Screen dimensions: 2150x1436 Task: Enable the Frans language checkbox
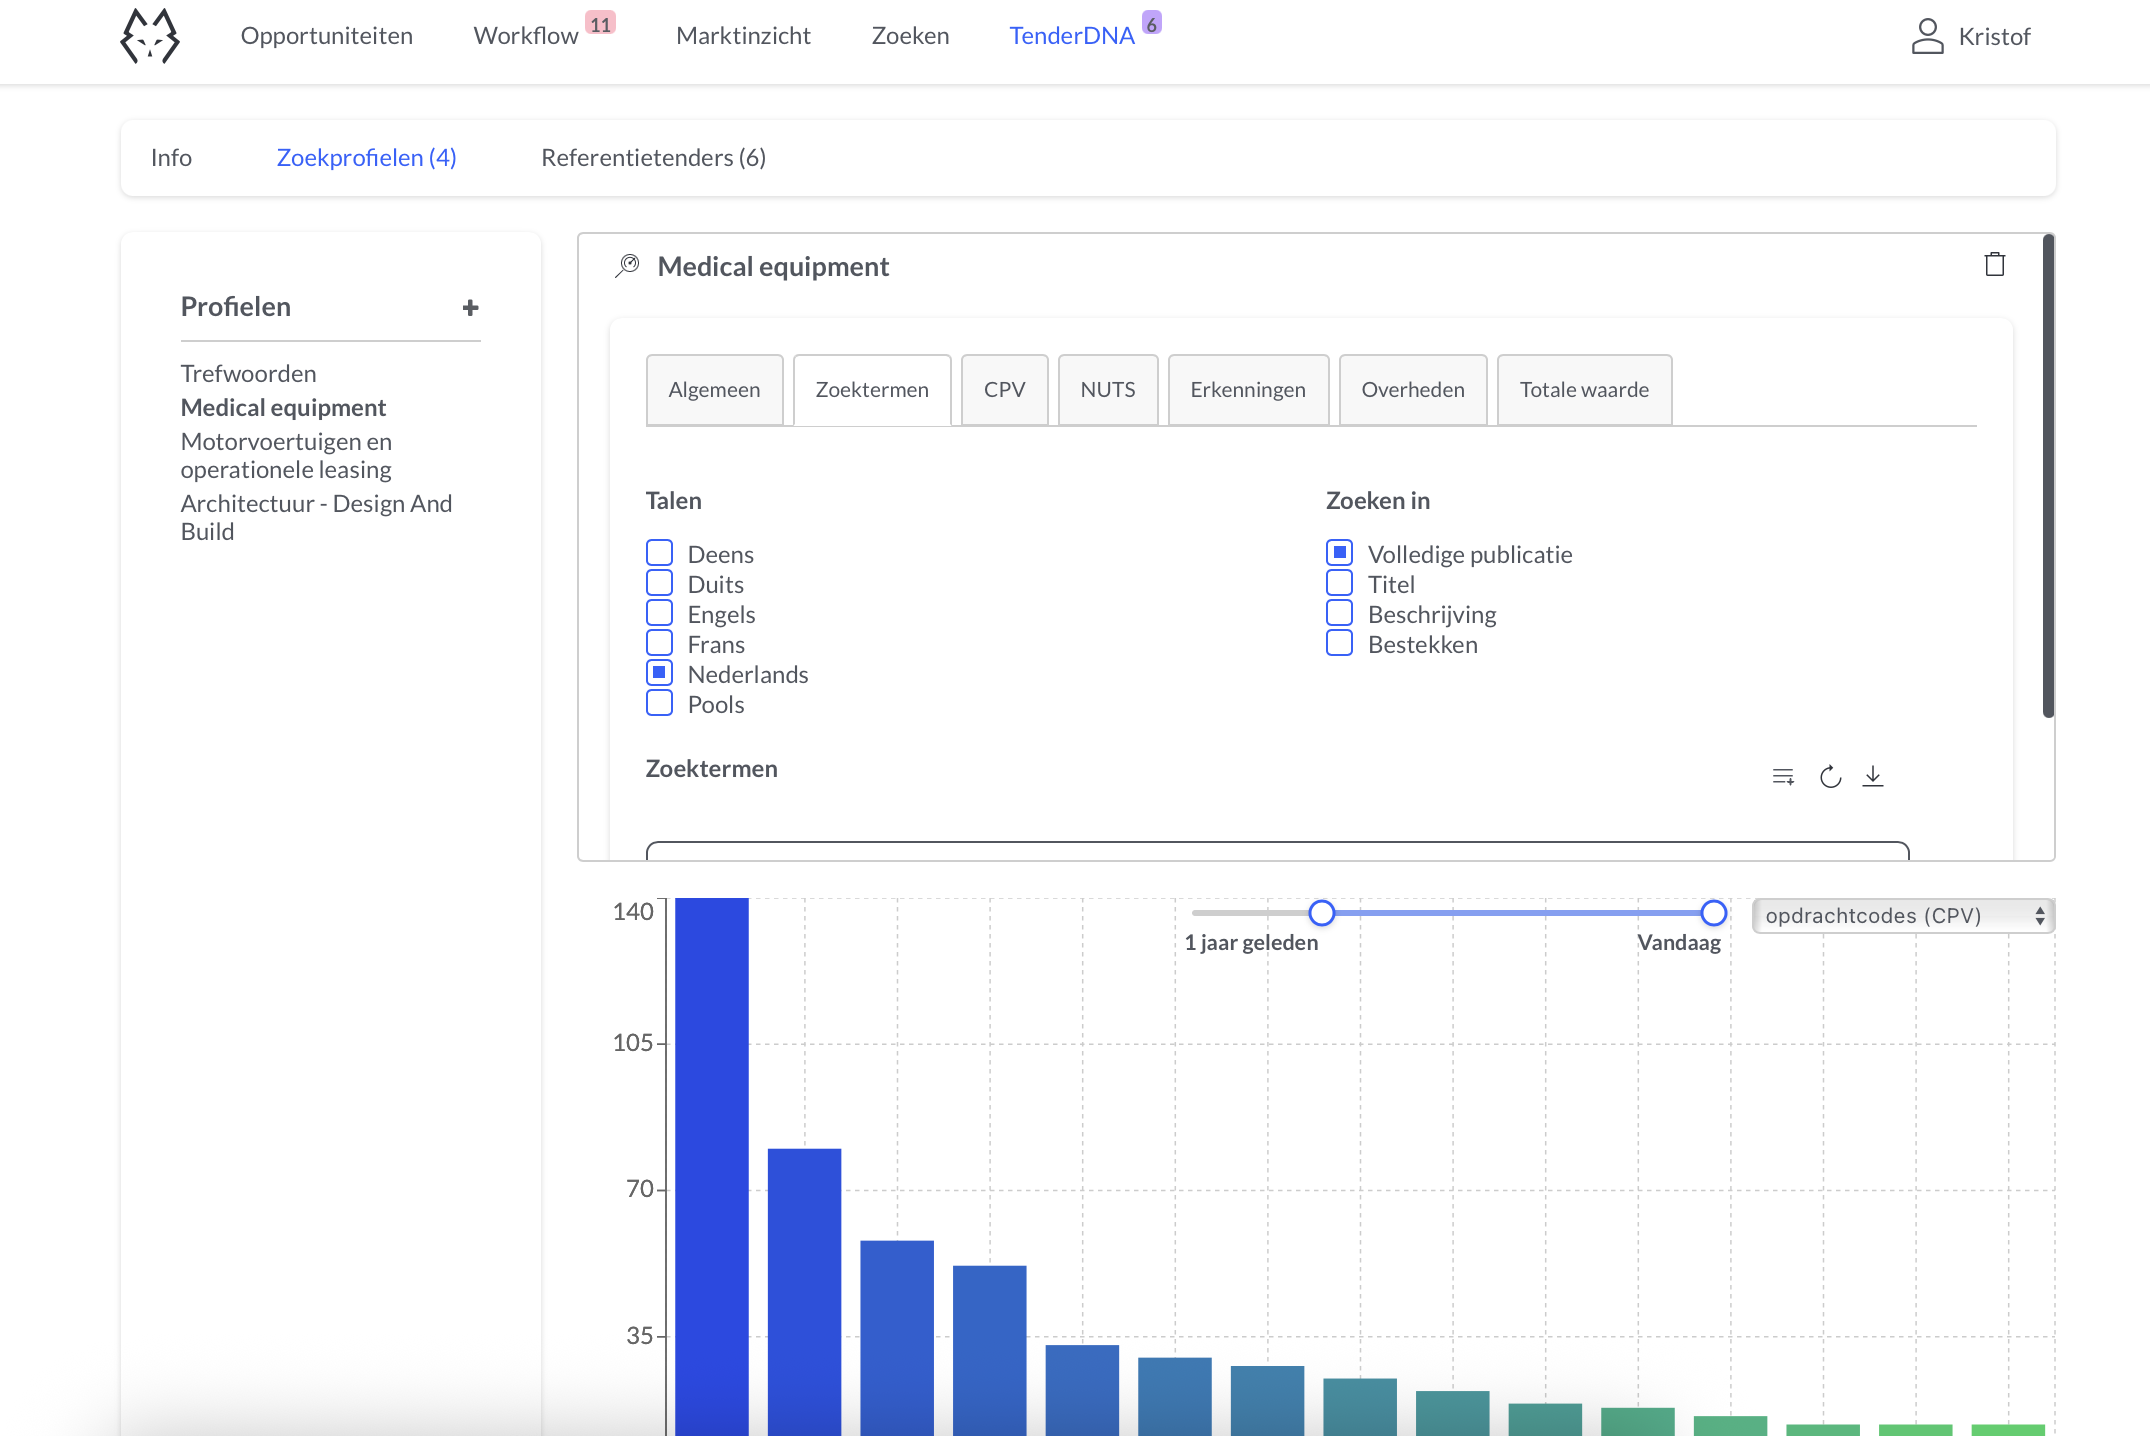click(x=658, y=642)
